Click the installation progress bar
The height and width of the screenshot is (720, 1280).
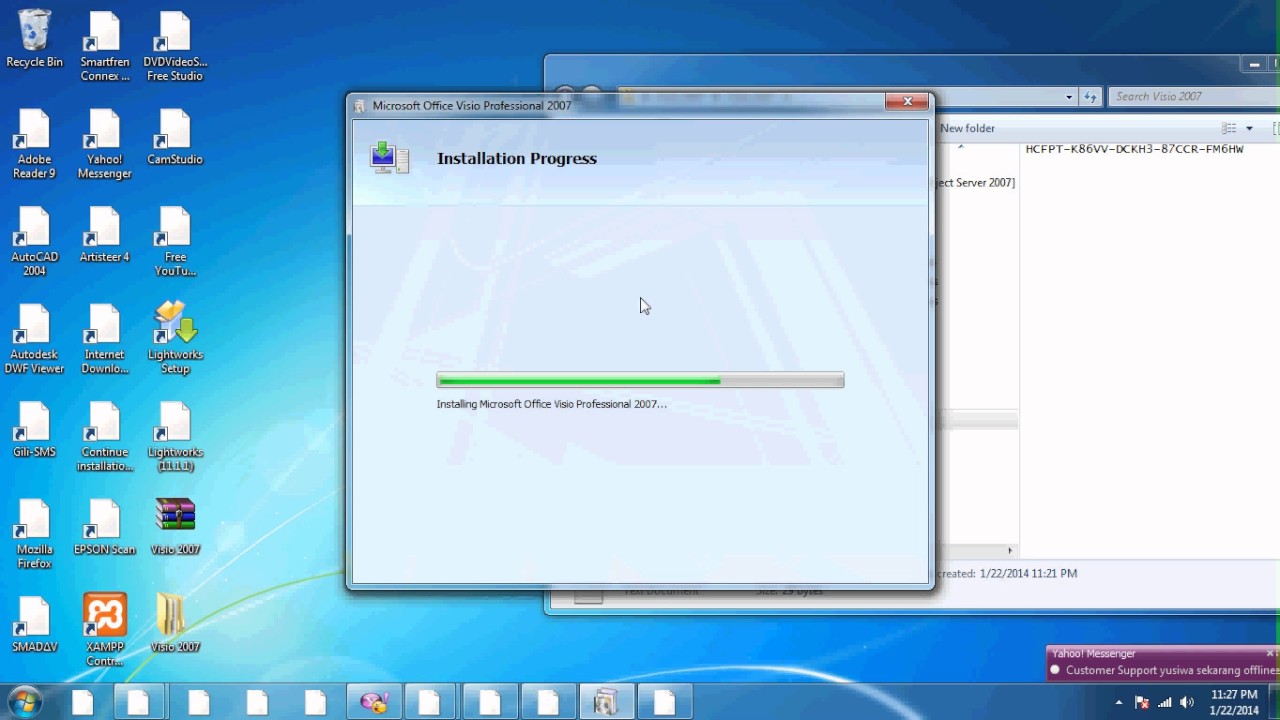click(x=640, y=380)
